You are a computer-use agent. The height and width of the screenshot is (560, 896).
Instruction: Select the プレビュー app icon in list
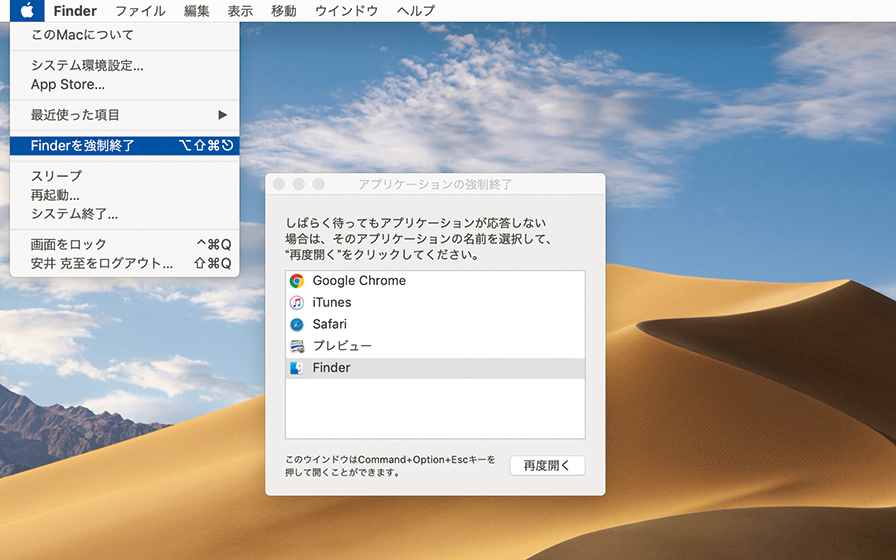pos(297,346)
